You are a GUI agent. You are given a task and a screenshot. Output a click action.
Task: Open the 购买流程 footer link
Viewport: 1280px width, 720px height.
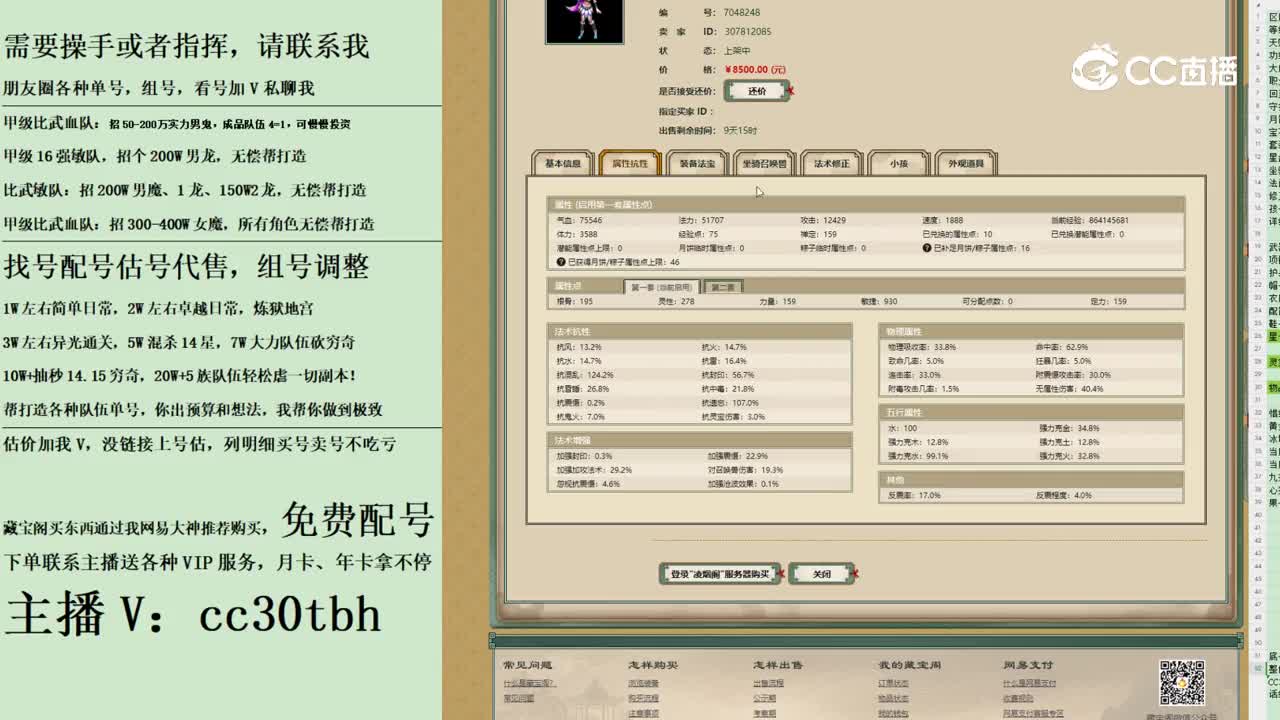pos(643,698)
